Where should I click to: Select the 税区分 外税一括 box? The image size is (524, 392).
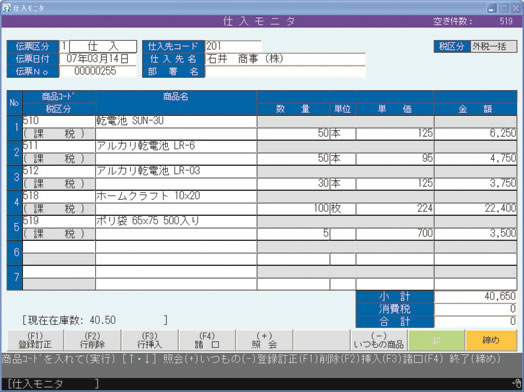(x=493, y=46)
